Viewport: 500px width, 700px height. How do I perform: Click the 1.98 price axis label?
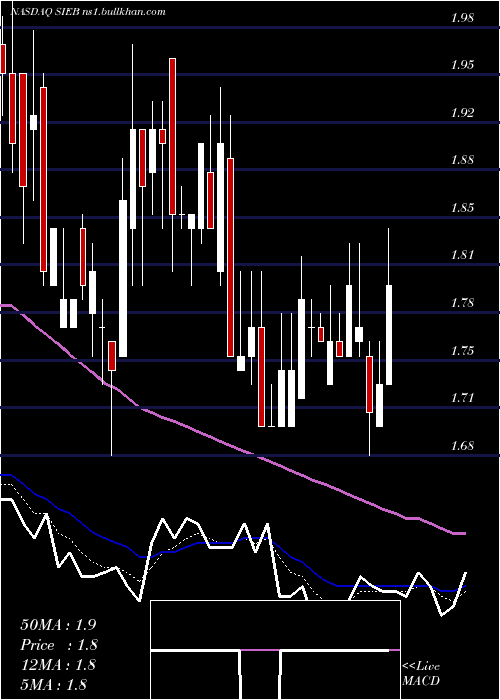coord(462,18)
